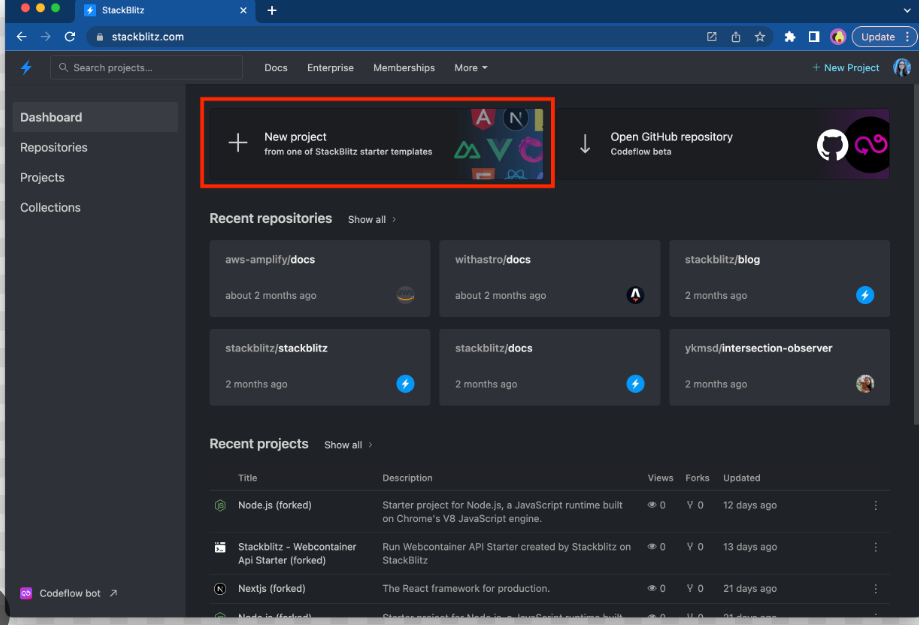Click the Chrome share icon in address bar
Viewport: 919px width, 625px height.
point(736,37)
